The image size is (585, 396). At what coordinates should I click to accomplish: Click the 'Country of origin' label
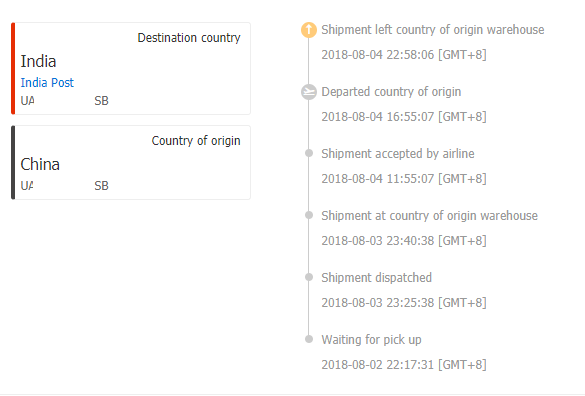(x=196, y=141)
